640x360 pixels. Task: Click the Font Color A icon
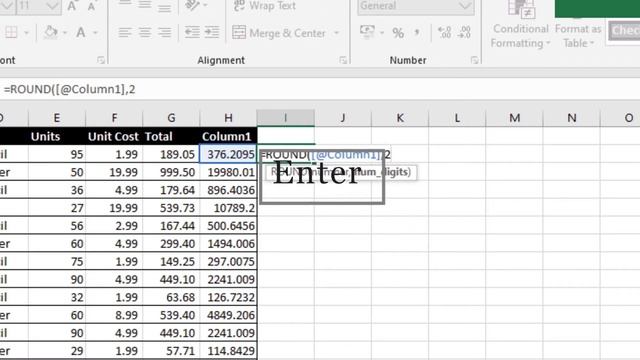(x=81, y=32)
